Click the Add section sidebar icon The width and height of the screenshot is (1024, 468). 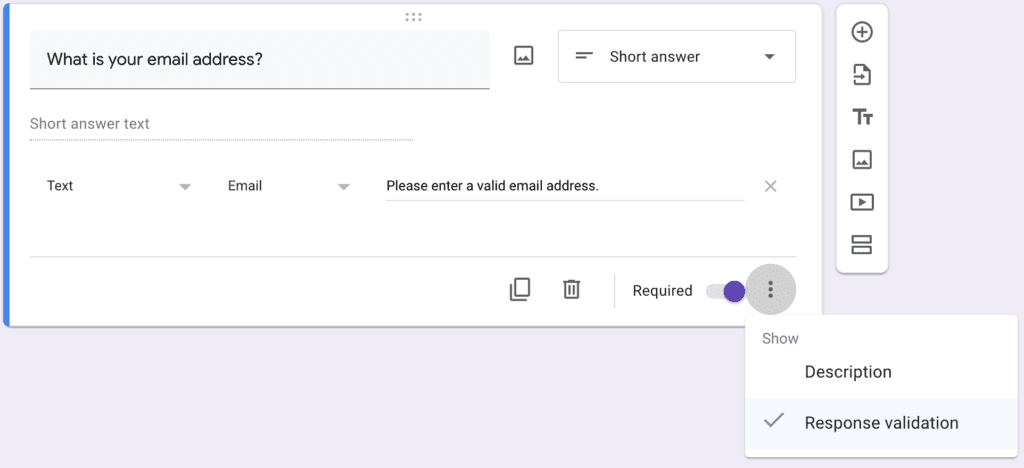861,244
